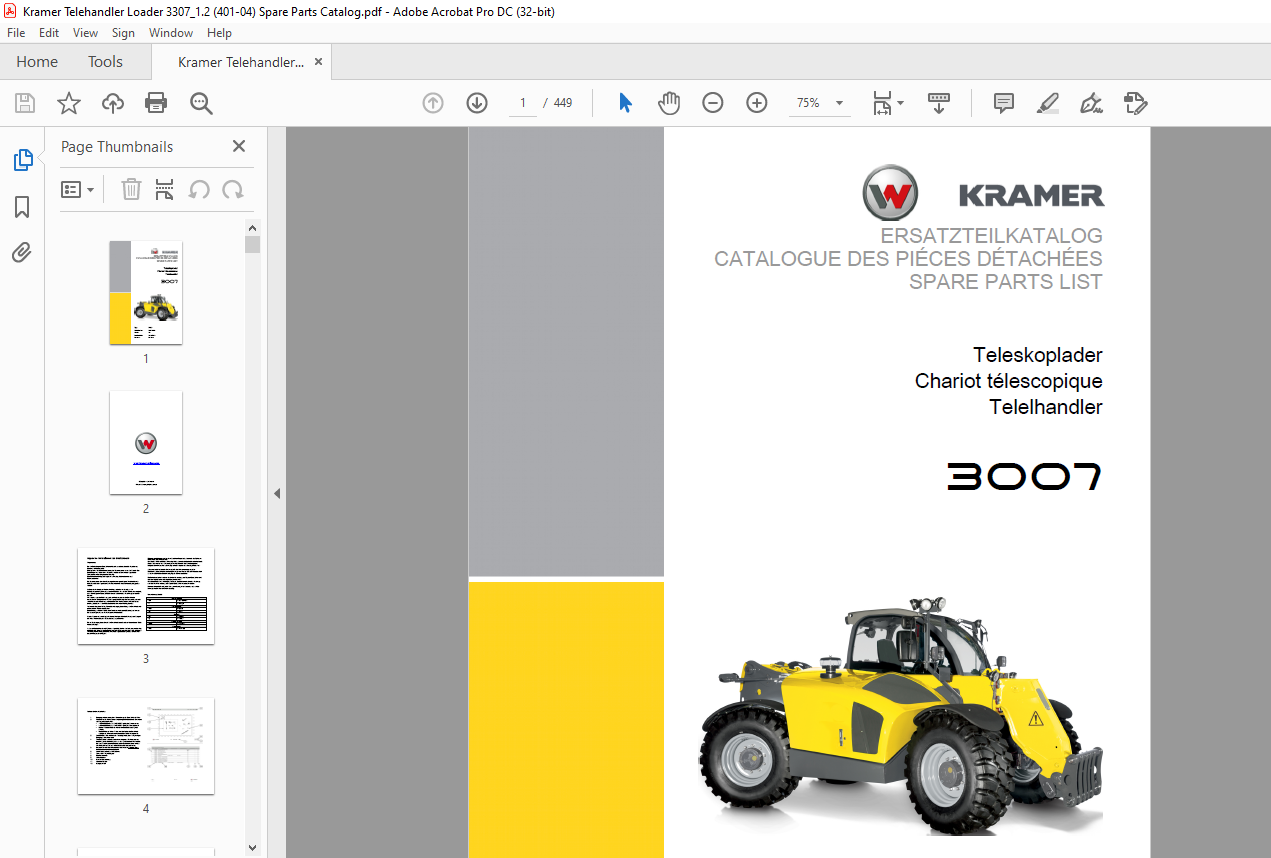
Task: Click the Telelhandler text on page
Action: [x=1046, y=407]
